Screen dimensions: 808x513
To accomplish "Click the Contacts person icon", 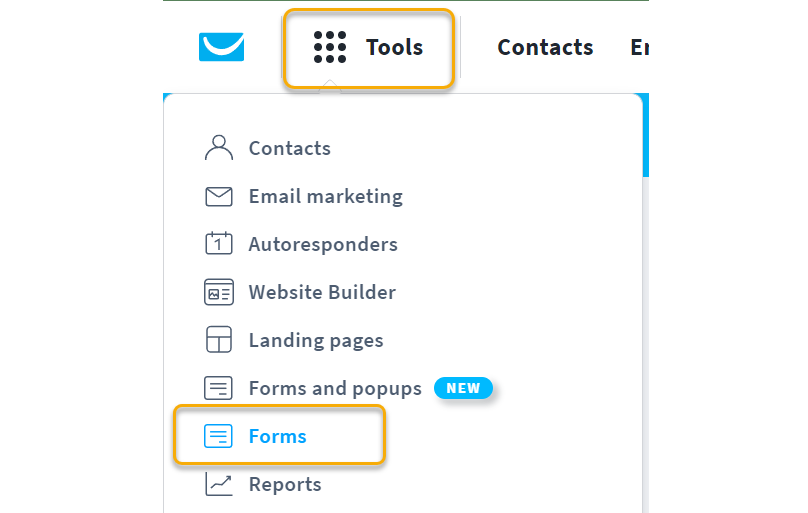I will click(218, 148).
